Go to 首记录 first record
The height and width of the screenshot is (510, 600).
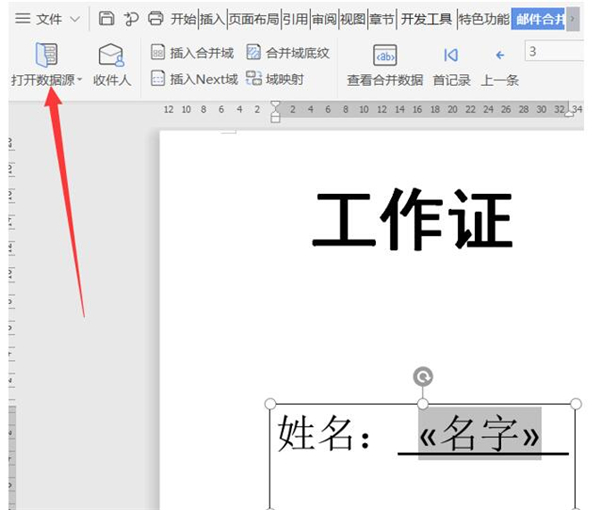(x=451, y=55)
